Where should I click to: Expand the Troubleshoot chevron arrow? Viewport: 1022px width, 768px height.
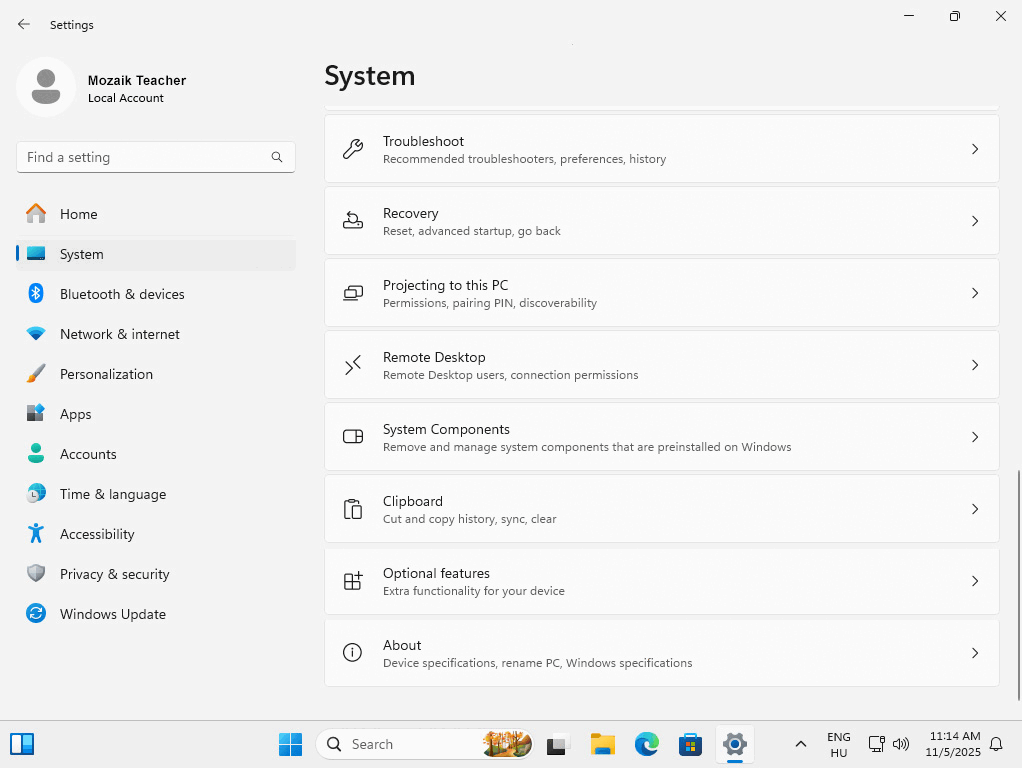[975, 149]
